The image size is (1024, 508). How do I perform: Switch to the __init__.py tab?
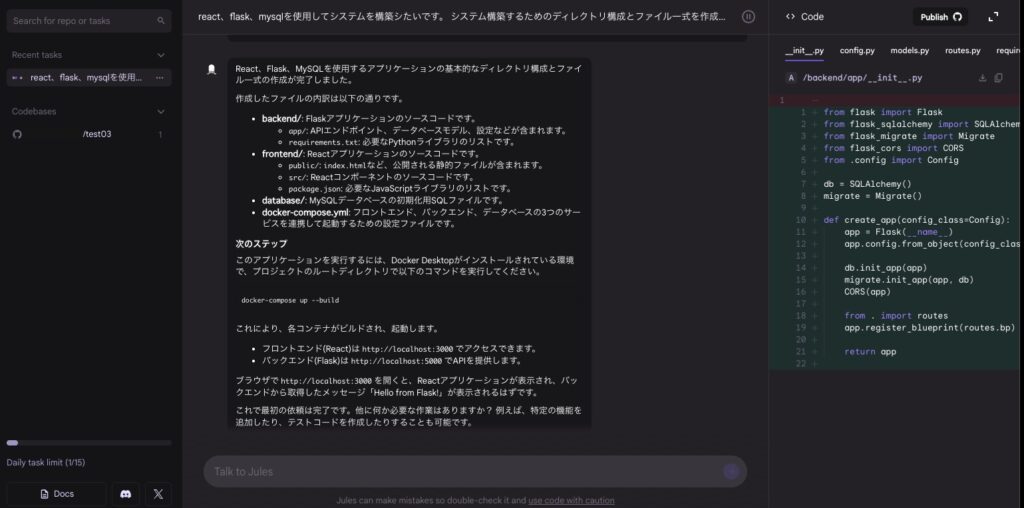[x=805, y=51]
